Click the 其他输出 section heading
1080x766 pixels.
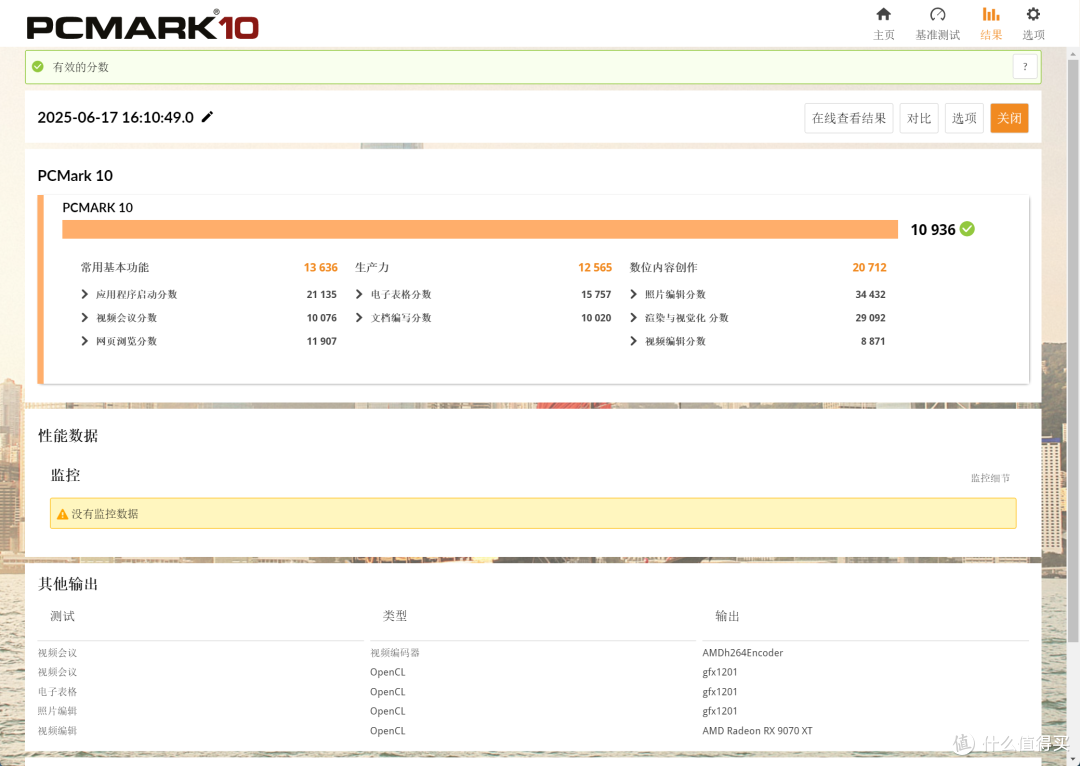pos(68,584)
